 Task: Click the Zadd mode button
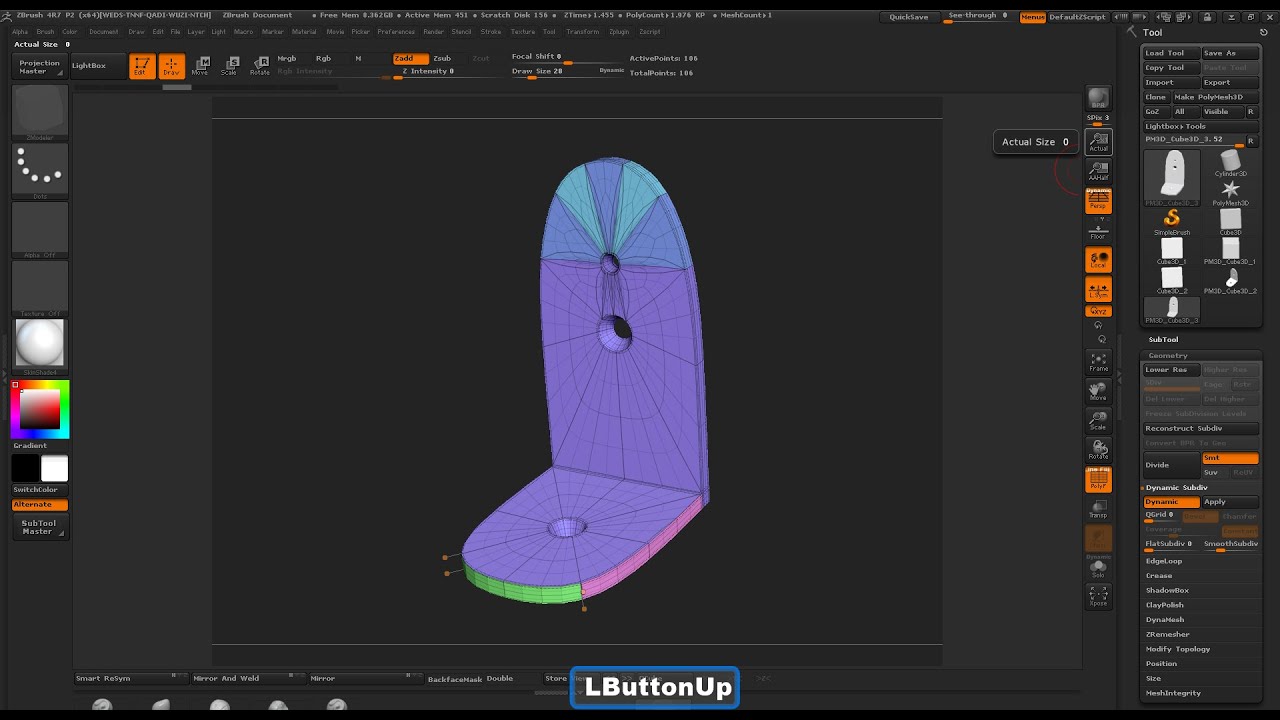(410, 58)
